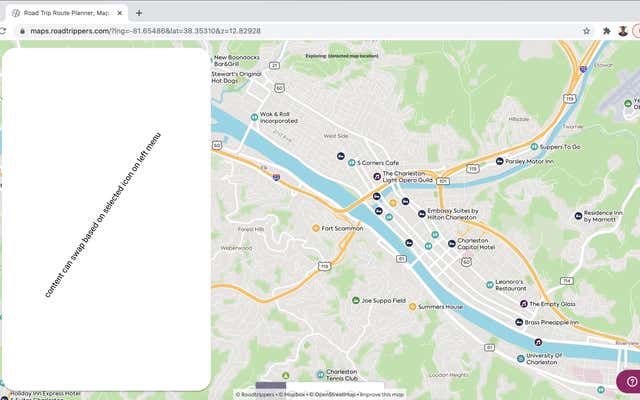Open the purple help question mark button
Image resolution: width=640 pixels, height=400 pixels.
(x=630, y=381)
